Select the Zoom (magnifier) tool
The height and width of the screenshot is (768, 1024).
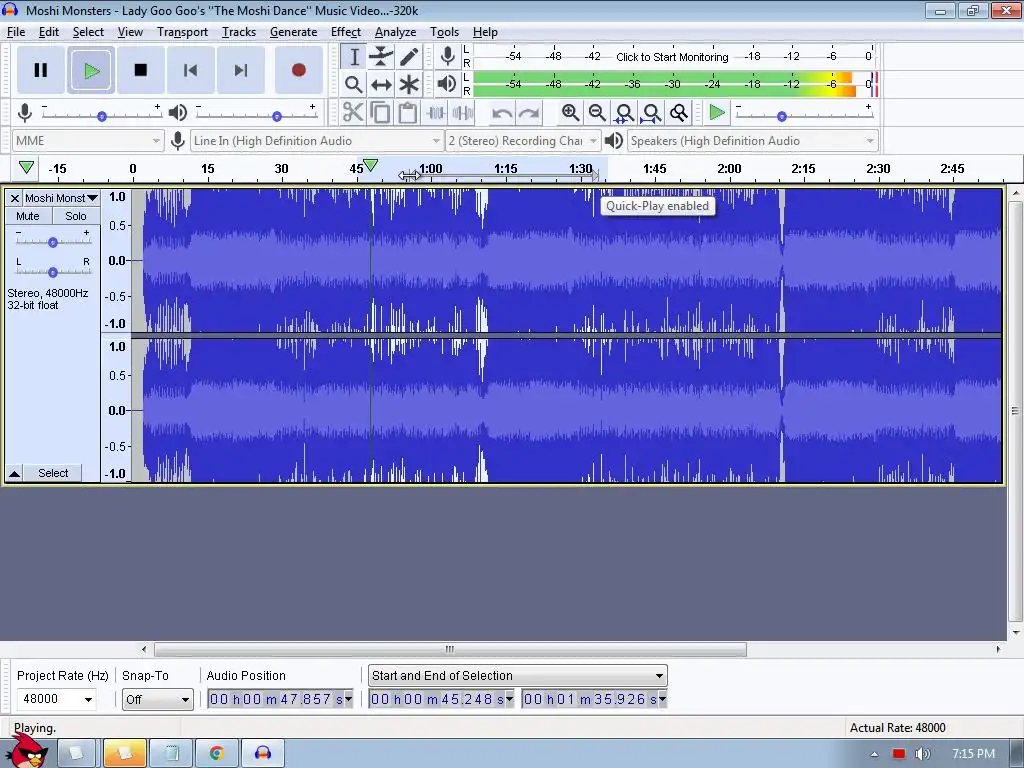click(353, 84)
